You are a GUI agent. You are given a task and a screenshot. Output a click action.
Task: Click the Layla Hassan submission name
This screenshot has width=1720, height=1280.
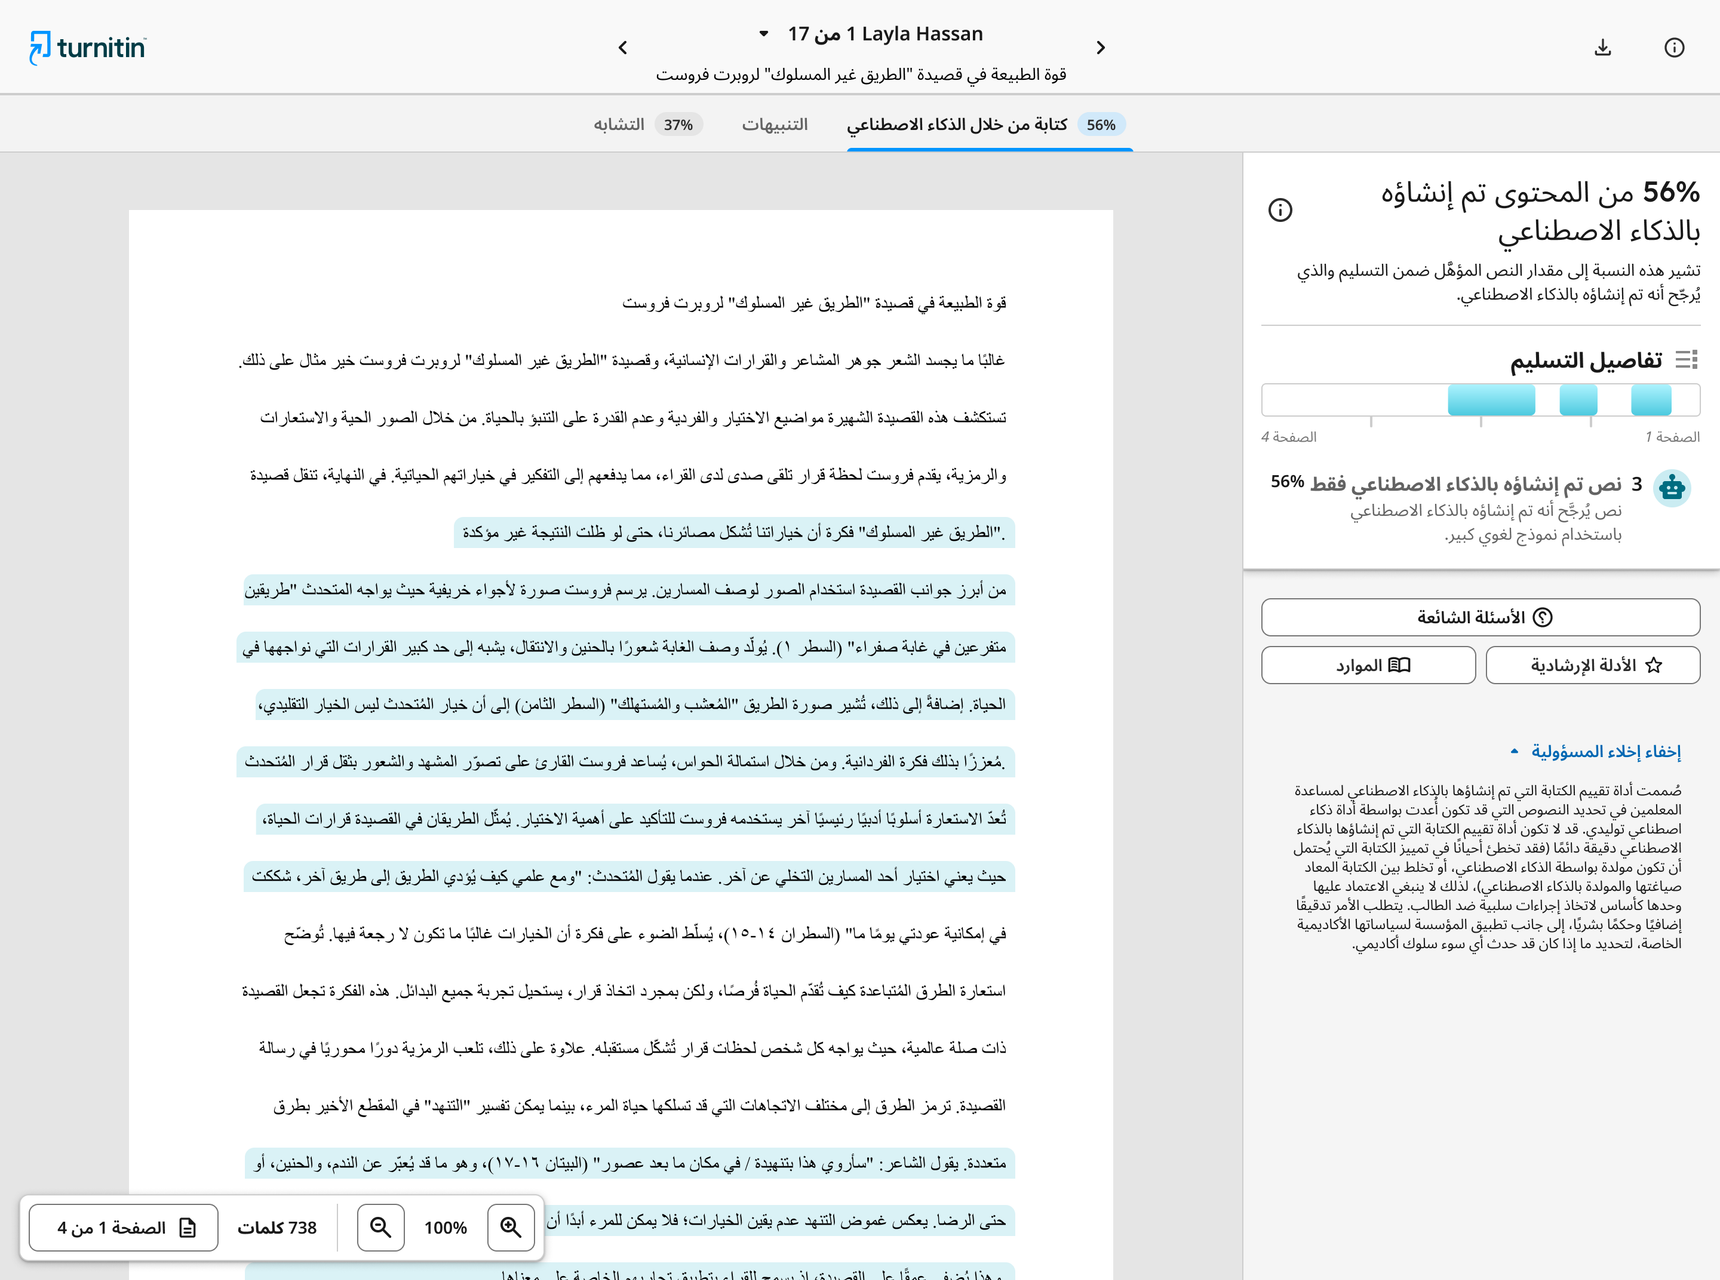click(x=922, y=34)
